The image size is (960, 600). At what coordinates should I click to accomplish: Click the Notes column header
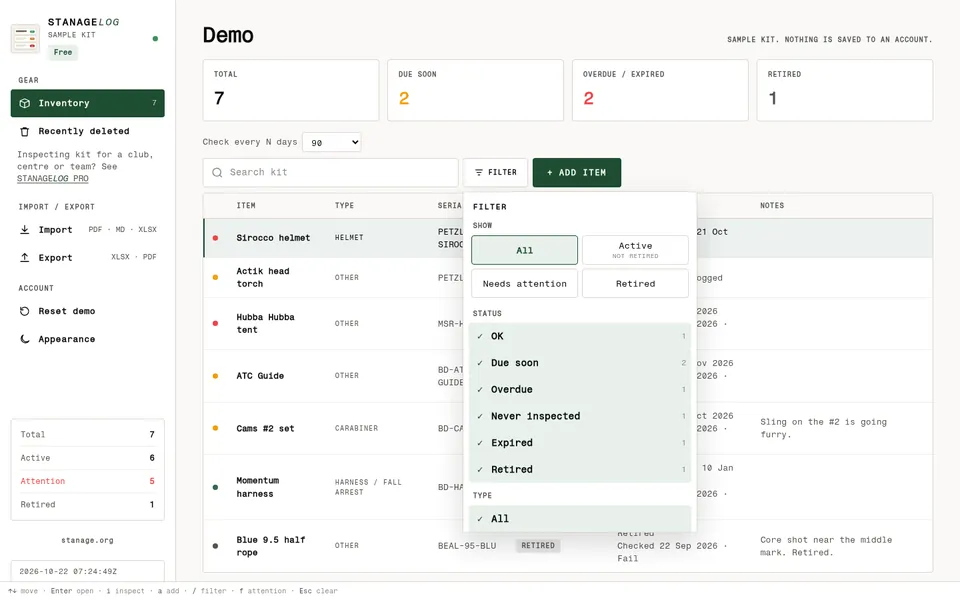pos(772,206)
